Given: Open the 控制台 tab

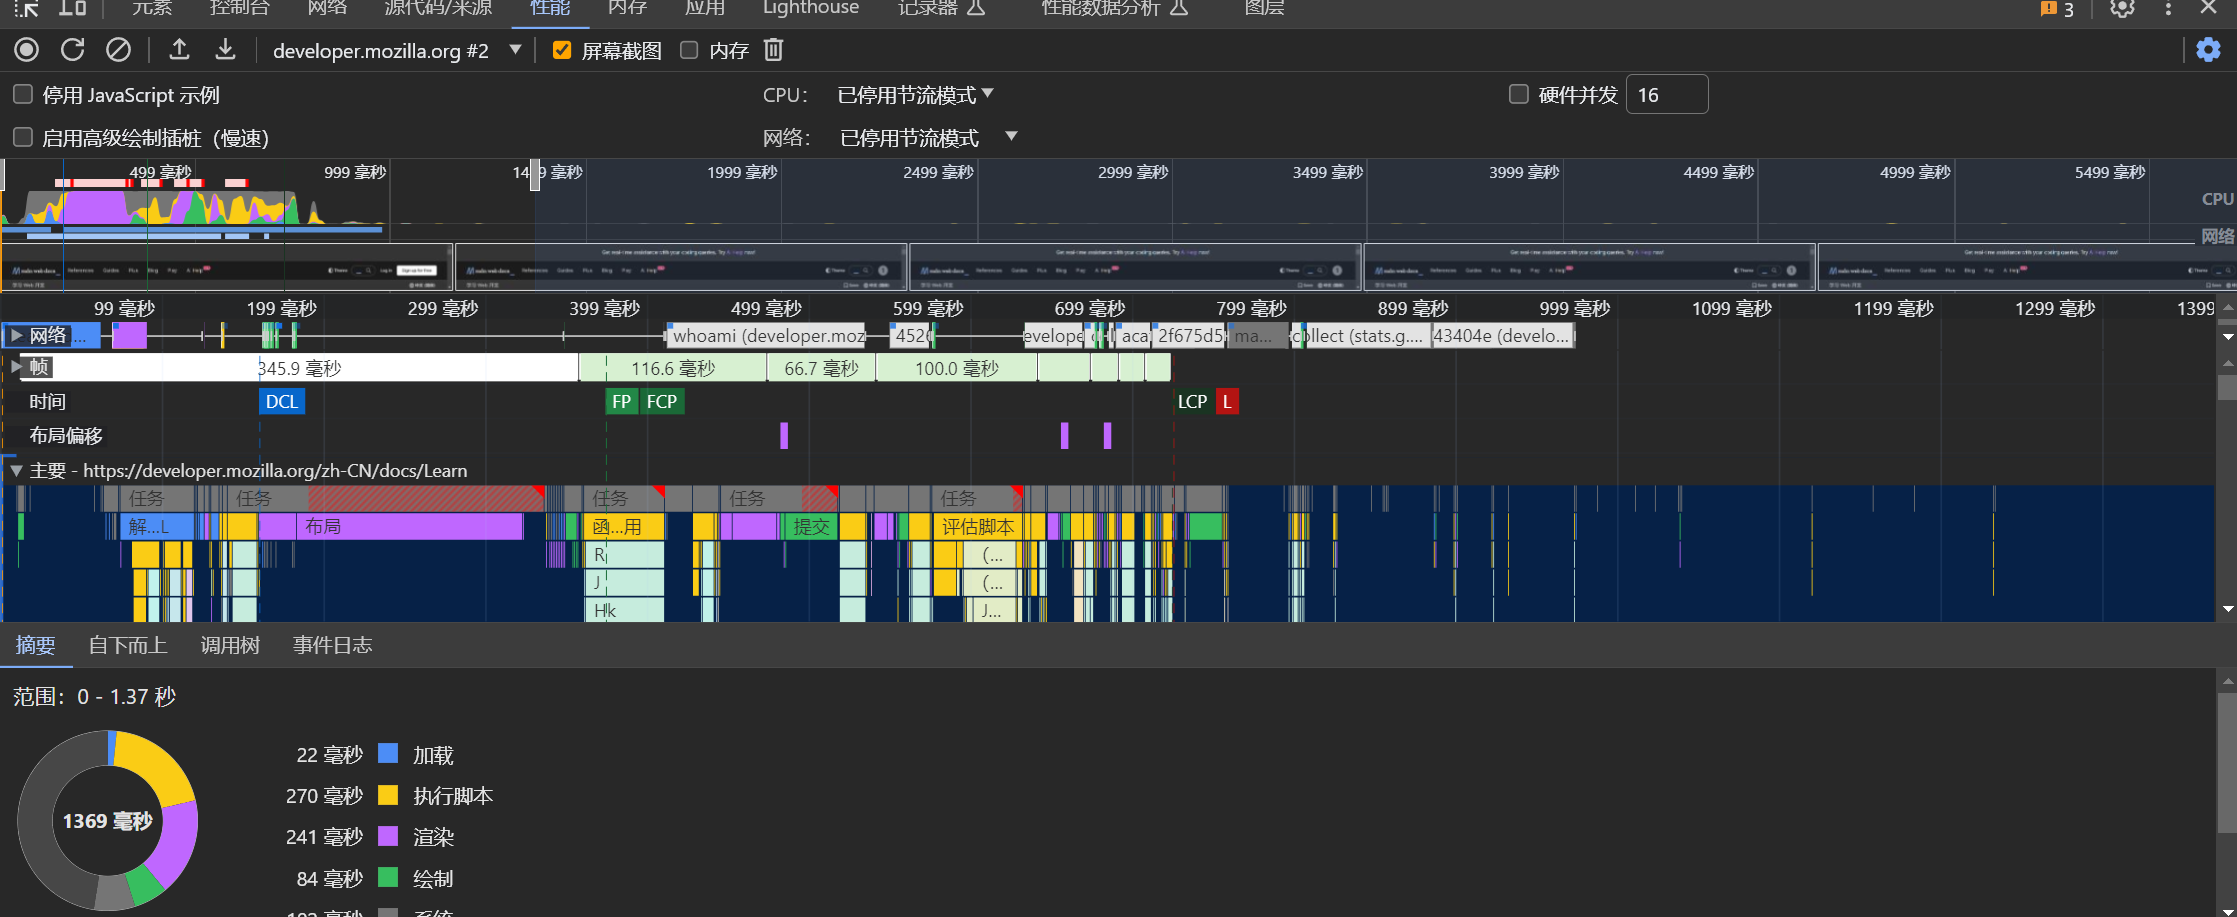Looking at the screenshot, I should [x=240, y=8].
